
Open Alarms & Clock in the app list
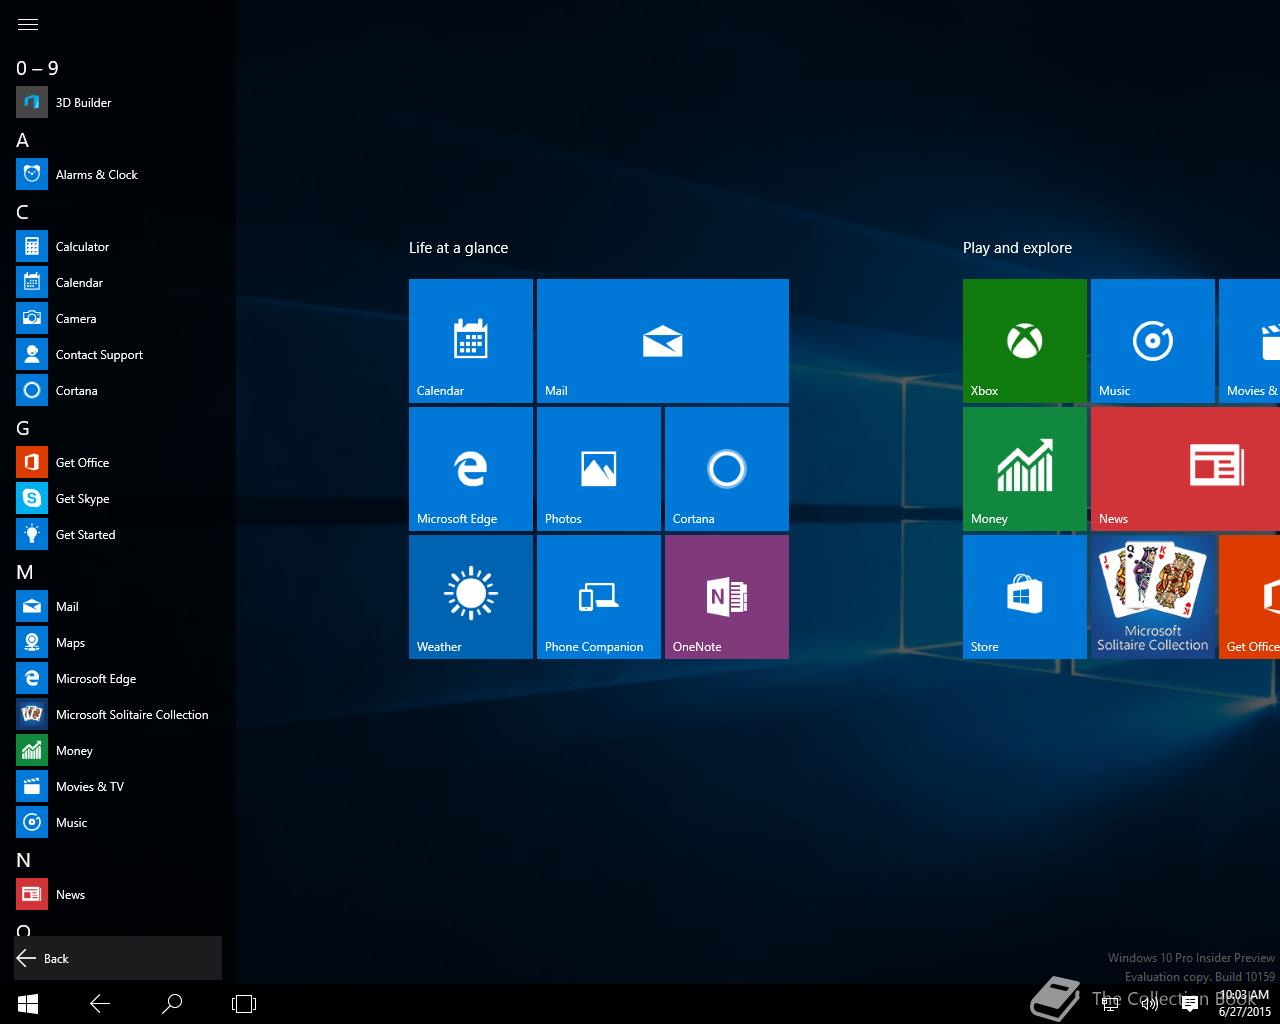(x=118, y=174)
